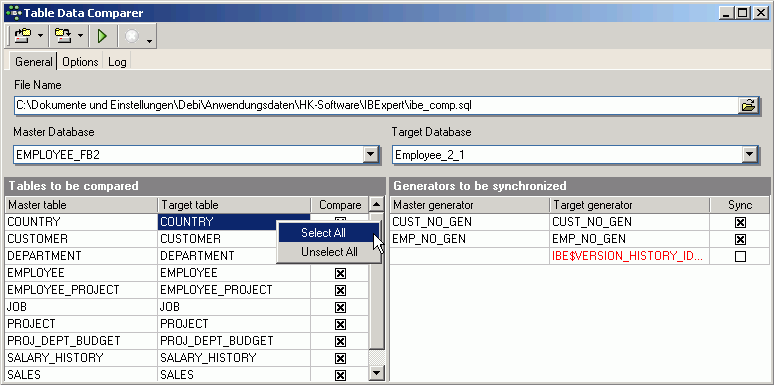Click the load configuration toolbar icon
Image resolution: width=774 pixels, height=385 pixels.
[x=23, y=36]
